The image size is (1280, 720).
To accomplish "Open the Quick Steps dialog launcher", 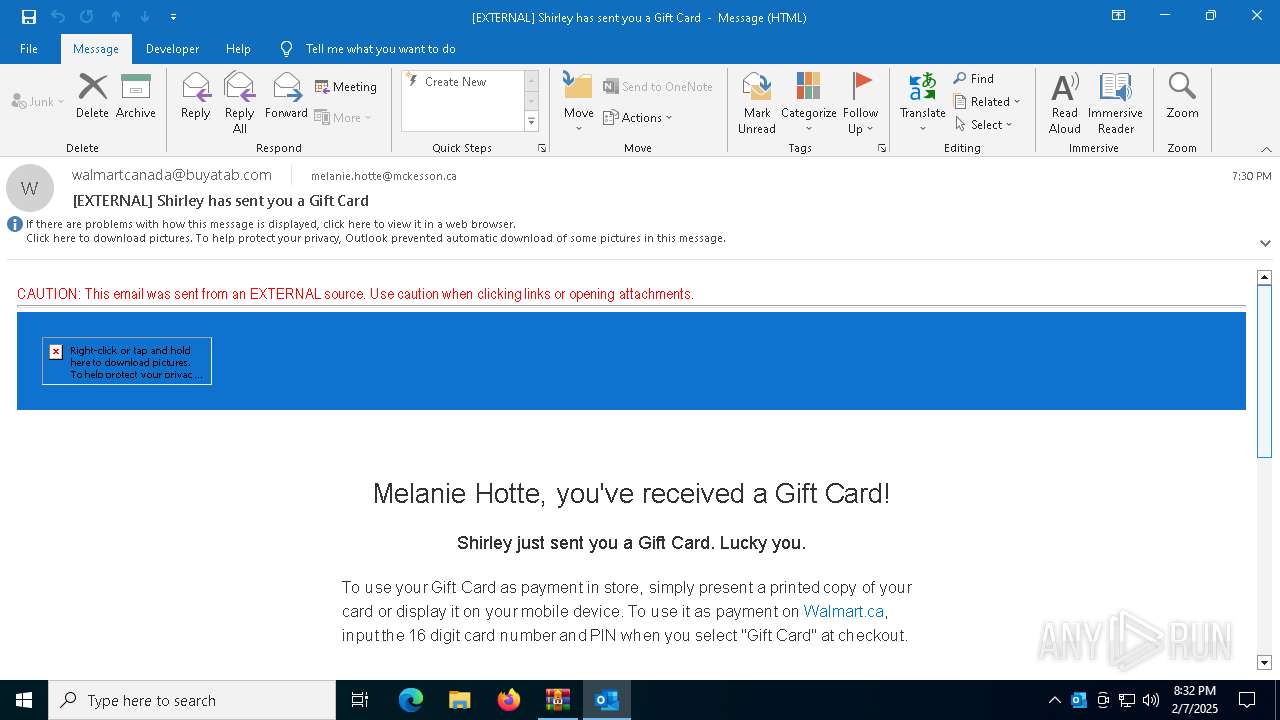I will click(542, 148).
